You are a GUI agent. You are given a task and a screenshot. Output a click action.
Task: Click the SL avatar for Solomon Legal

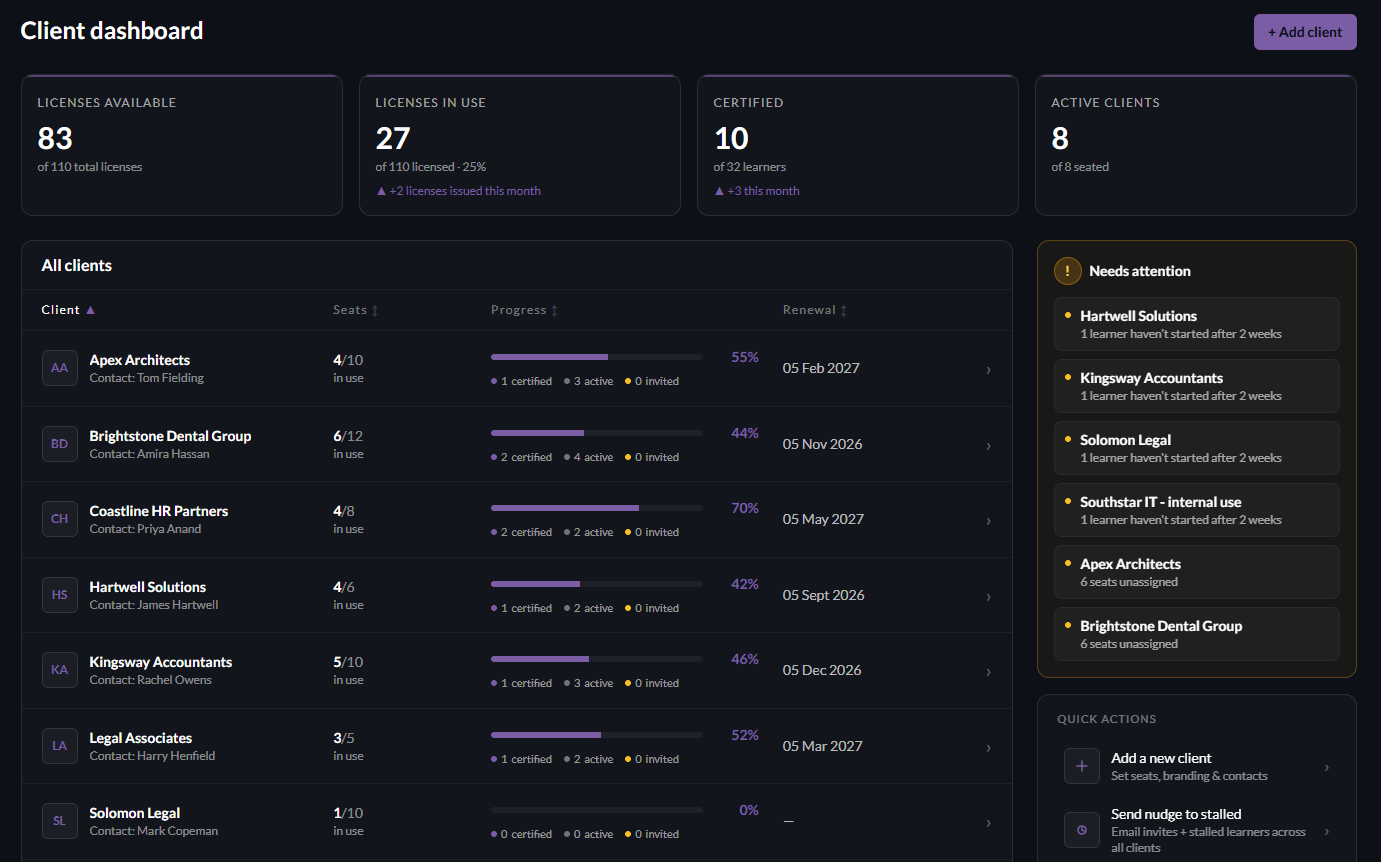[x=60, y=821]
